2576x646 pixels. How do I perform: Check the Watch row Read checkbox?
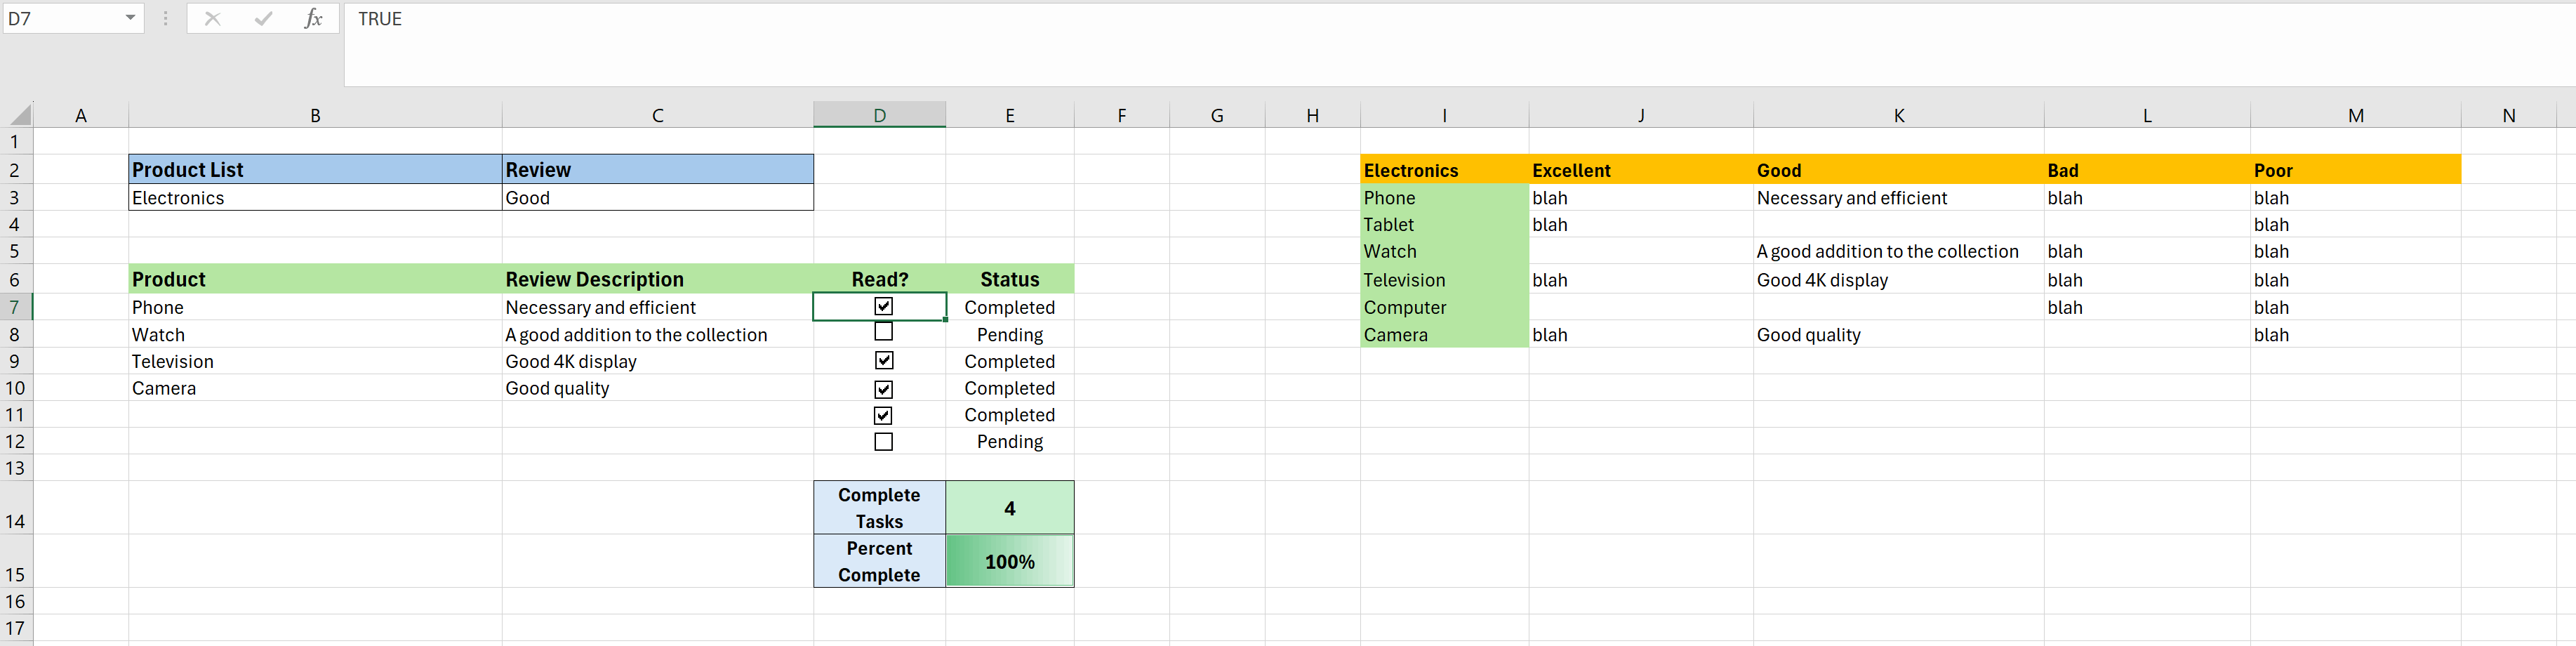click(883, 331)
